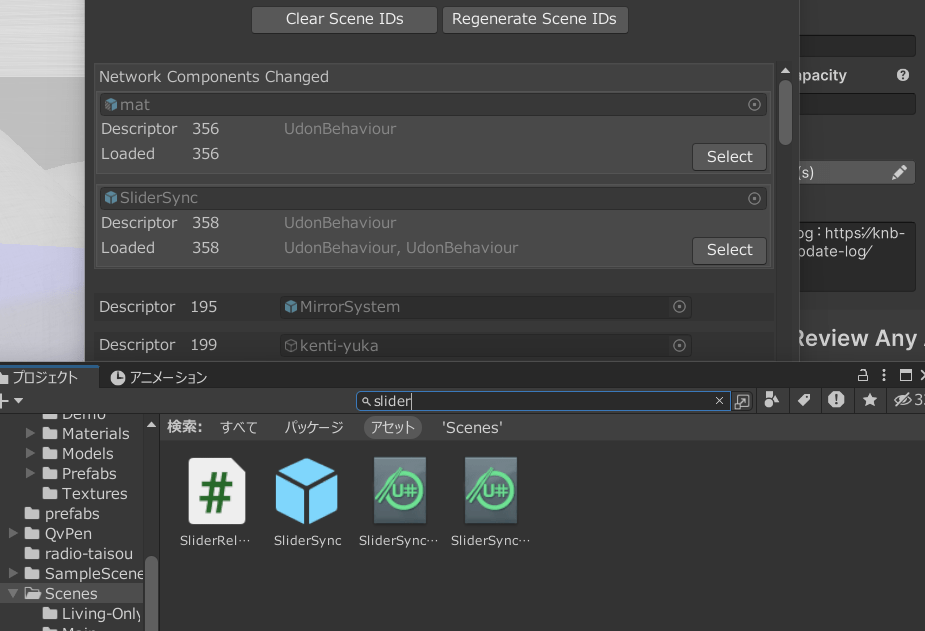925x631 pixels.
Task: Open the Project panel three-dot options menu
Action: click(x=885, y=376)
